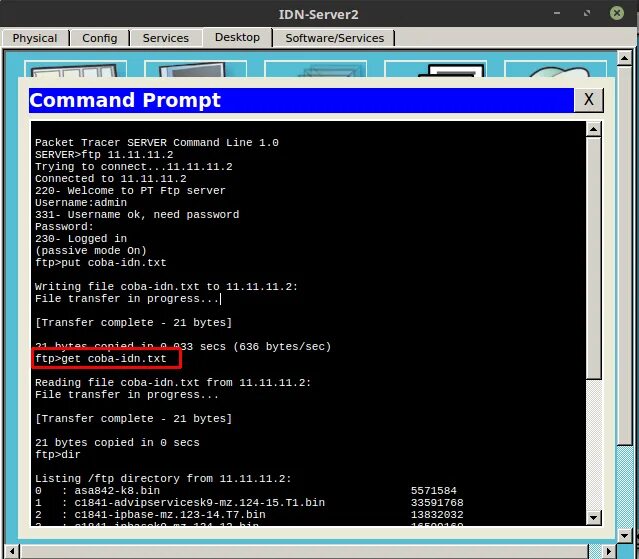Click '(passive mode On)' line

[x=90, y=251]
